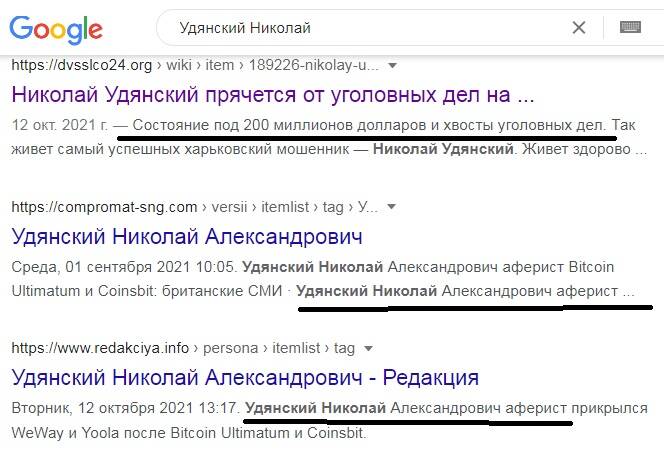
Task: Expand options arrow beside dvsslco24.org result
Action: pos(392,66)
